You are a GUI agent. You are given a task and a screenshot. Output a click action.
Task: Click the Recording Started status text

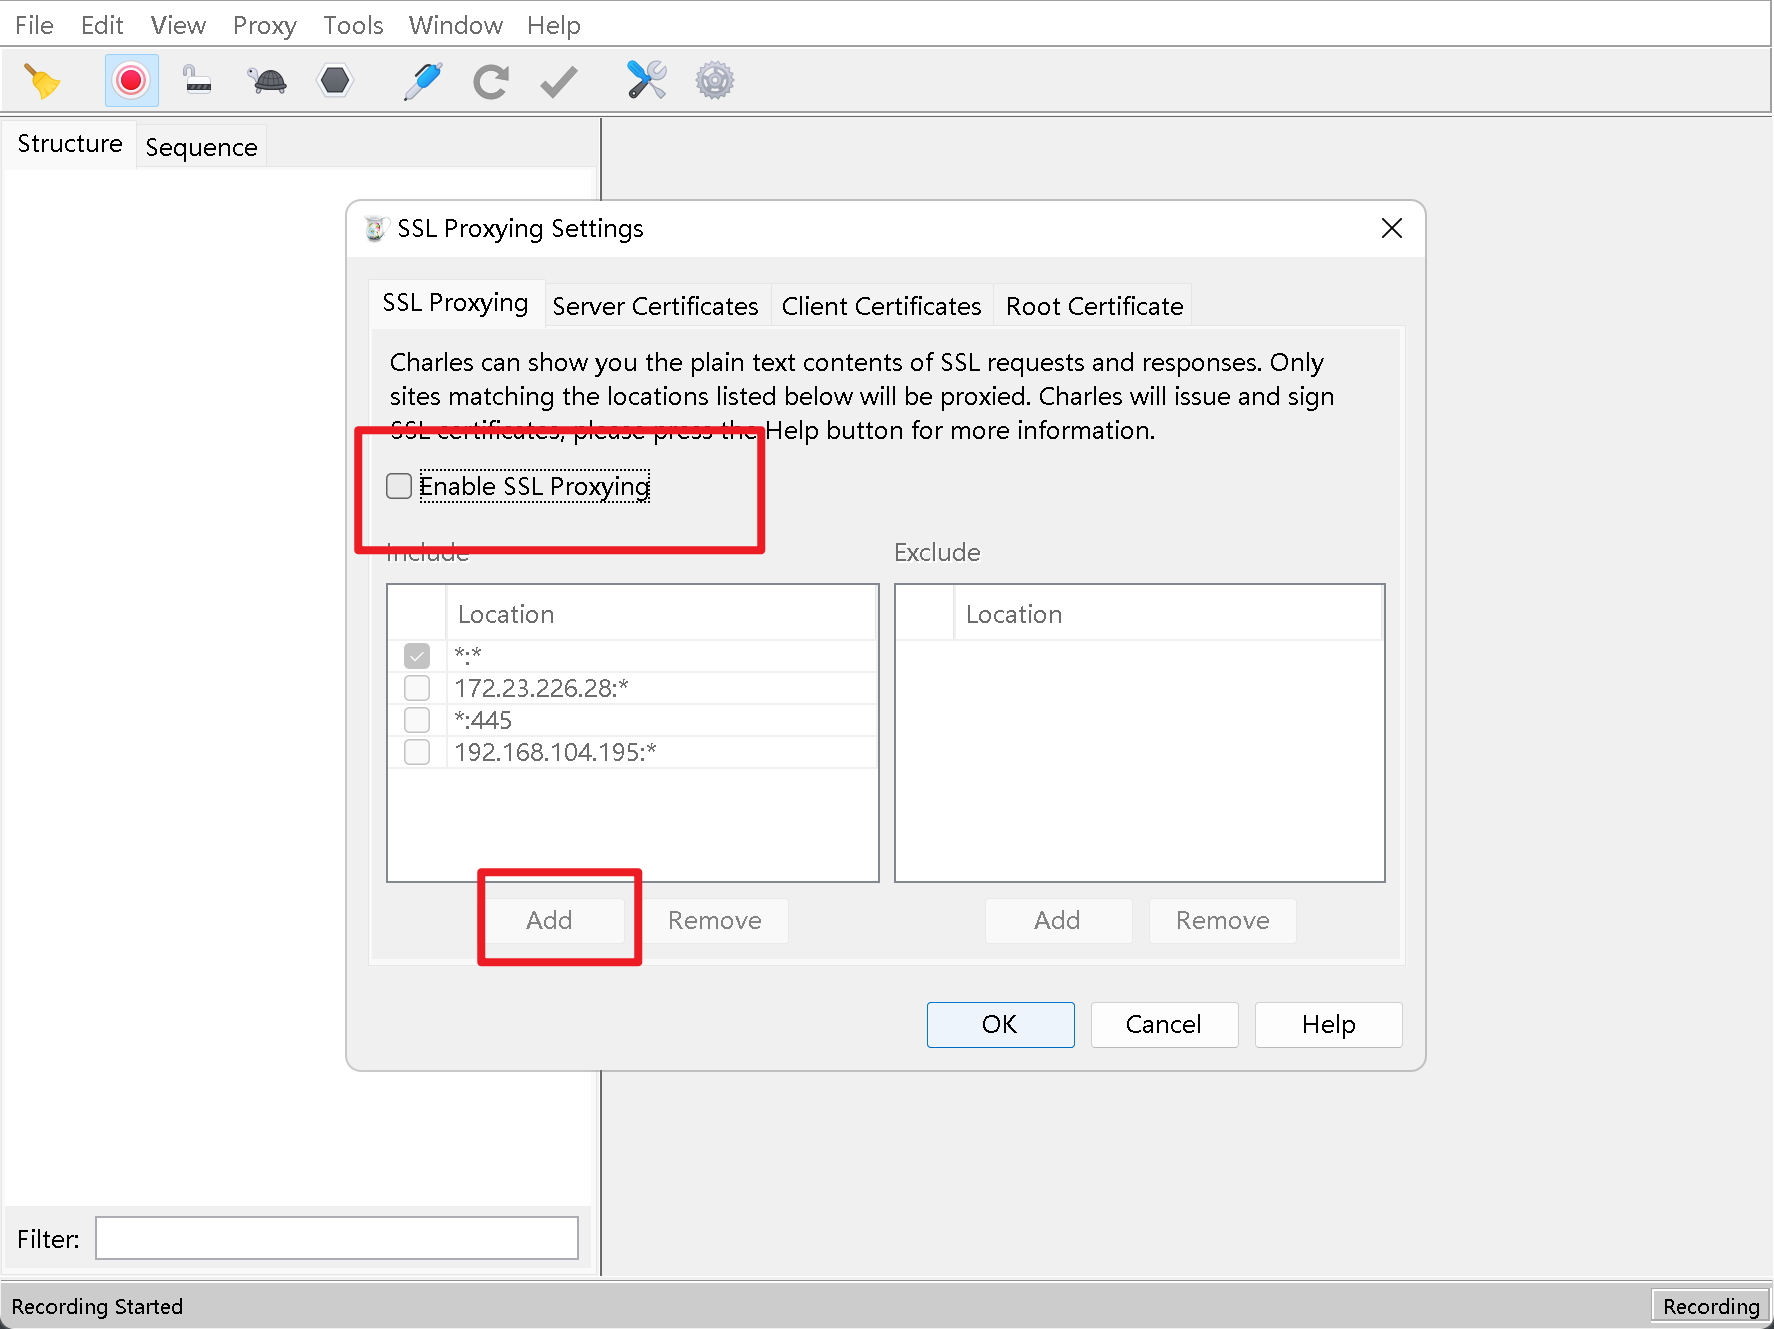[97, 1306]
